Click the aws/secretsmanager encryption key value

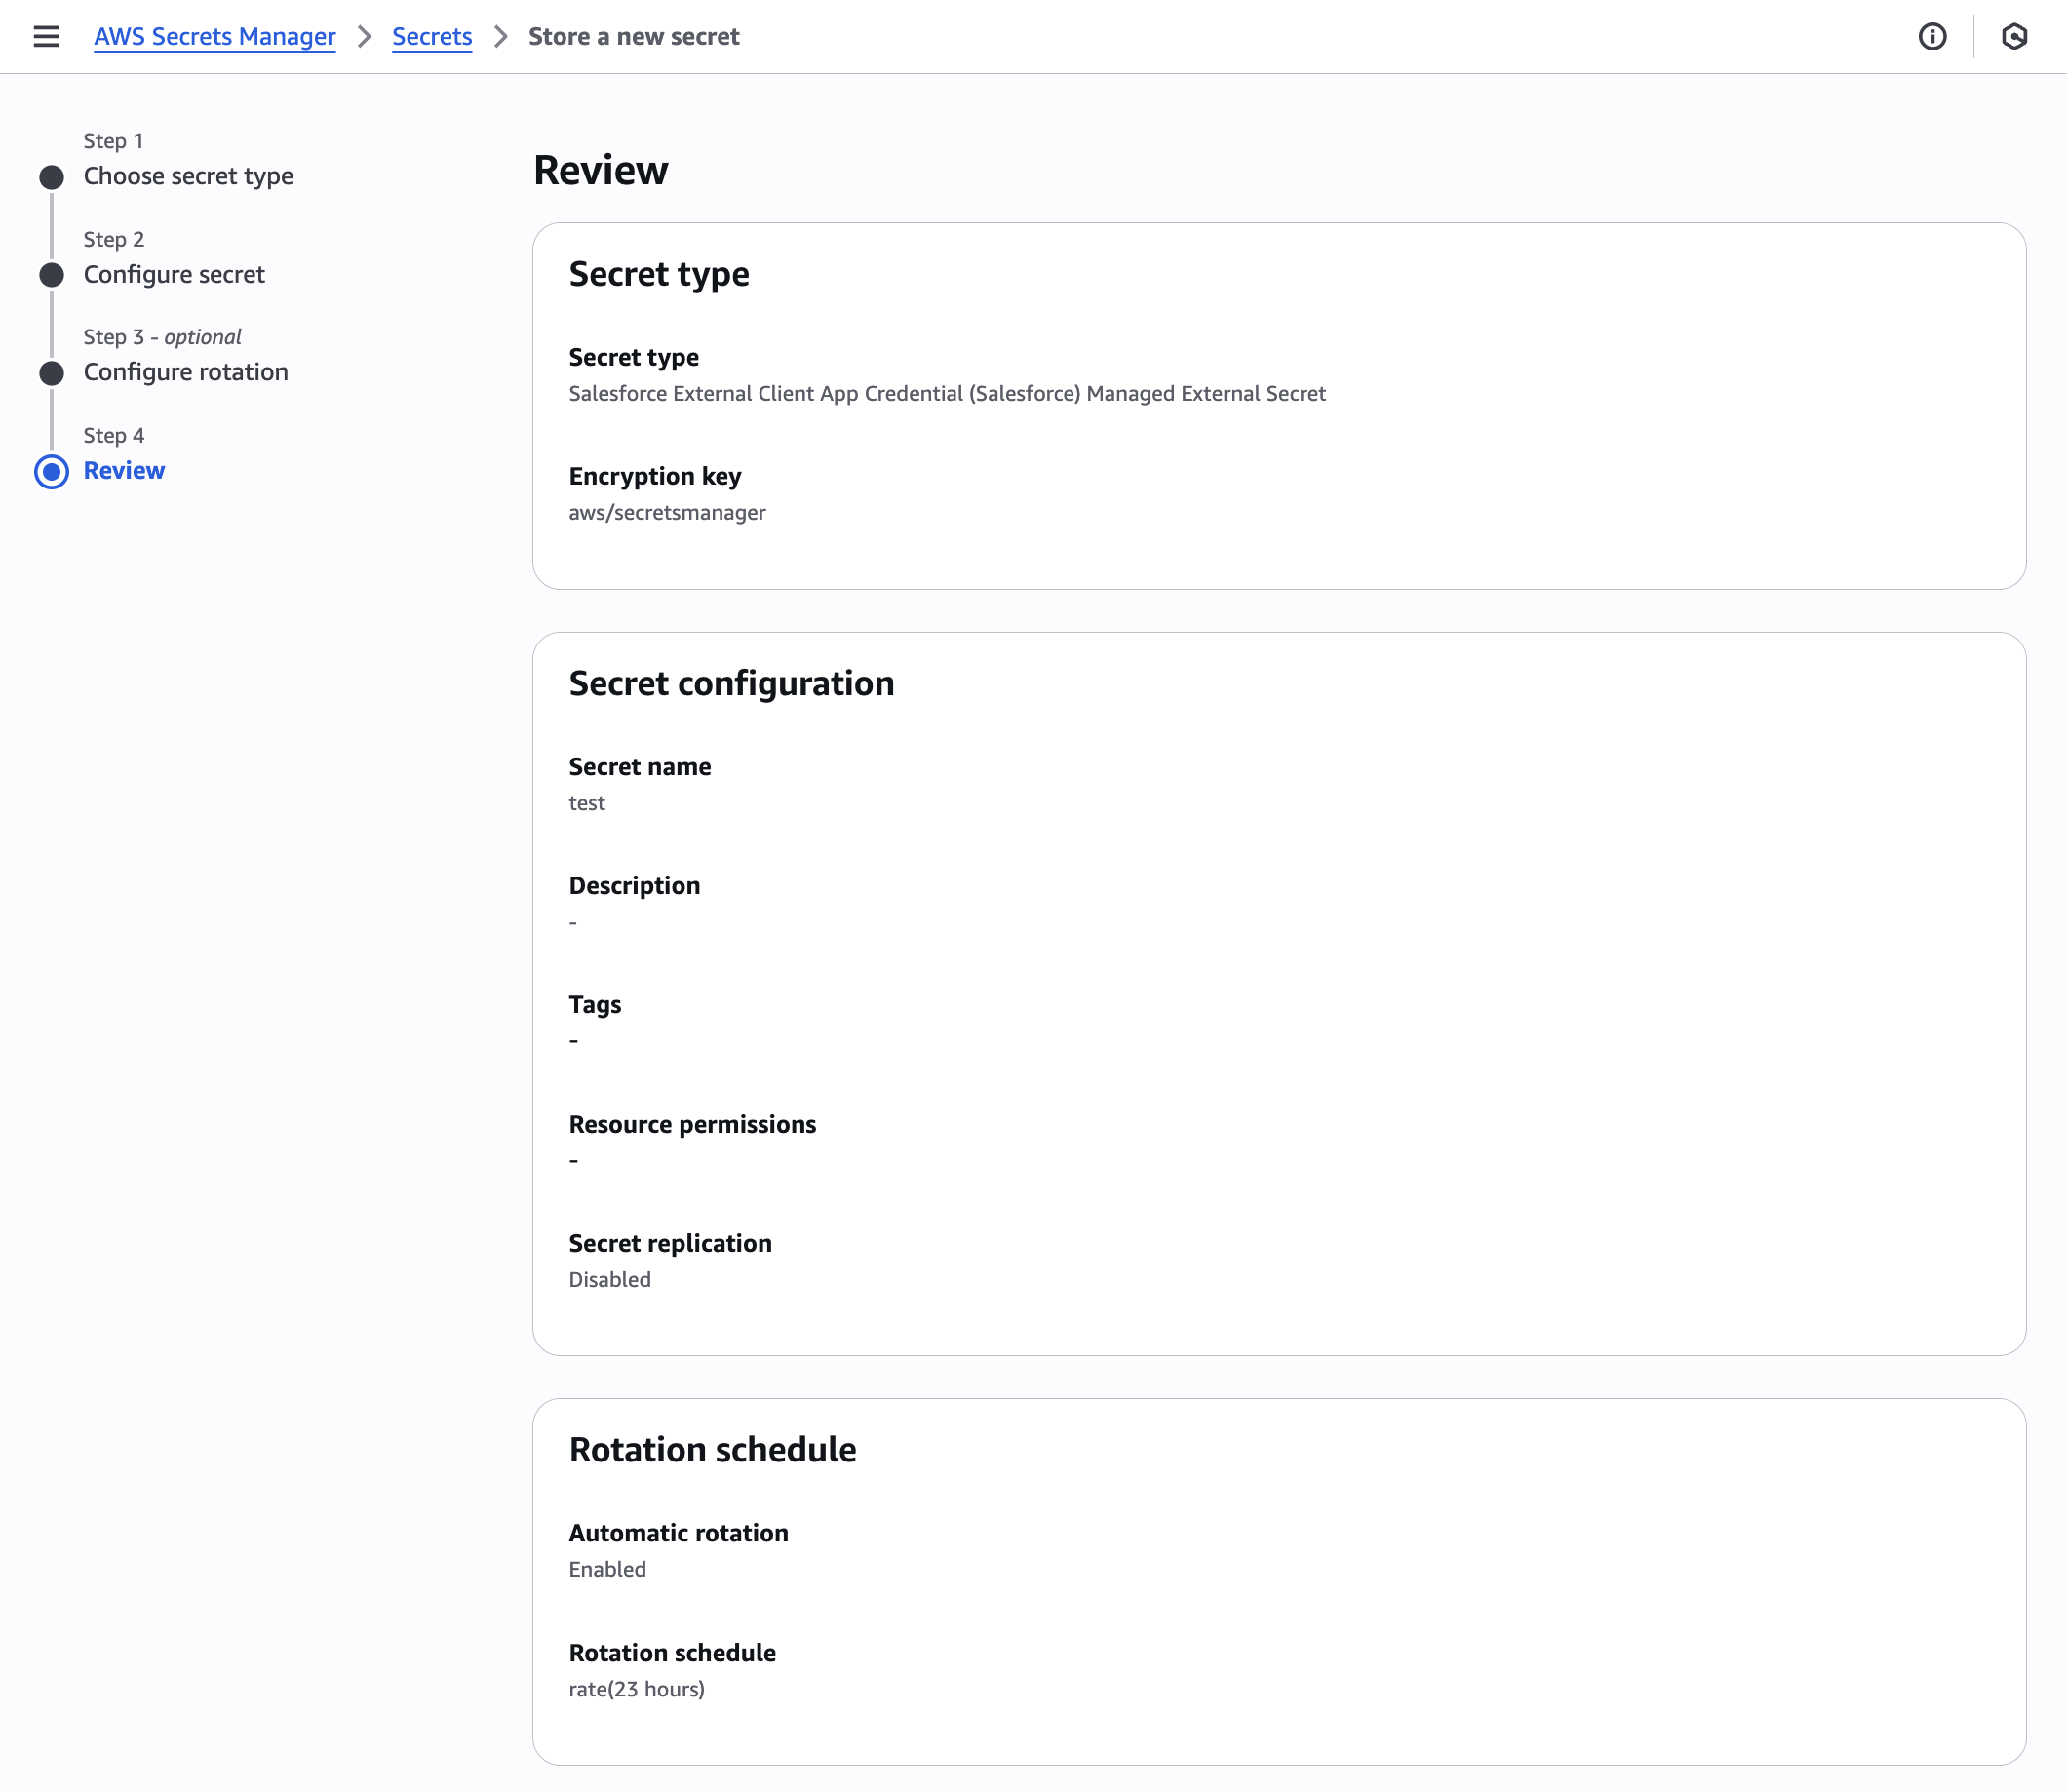coord(667,512)
